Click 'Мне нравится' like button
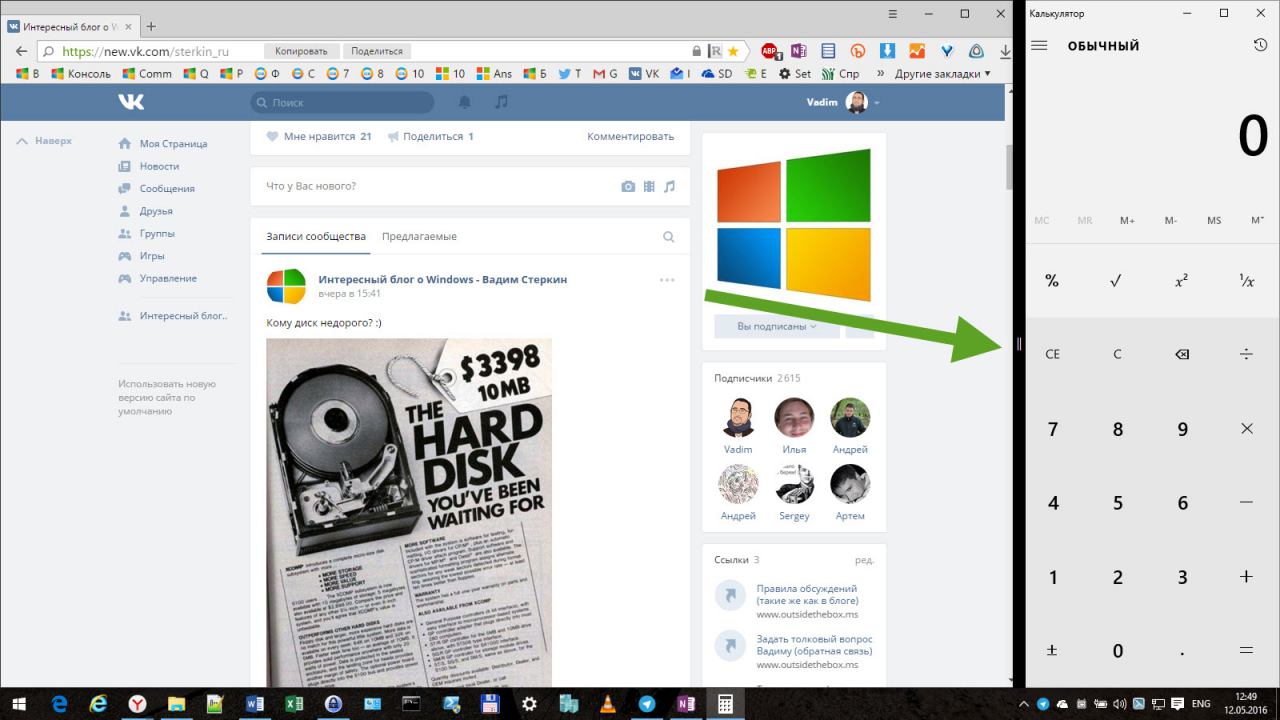The width and height of the screenshot is (1280, 720). 319,136
